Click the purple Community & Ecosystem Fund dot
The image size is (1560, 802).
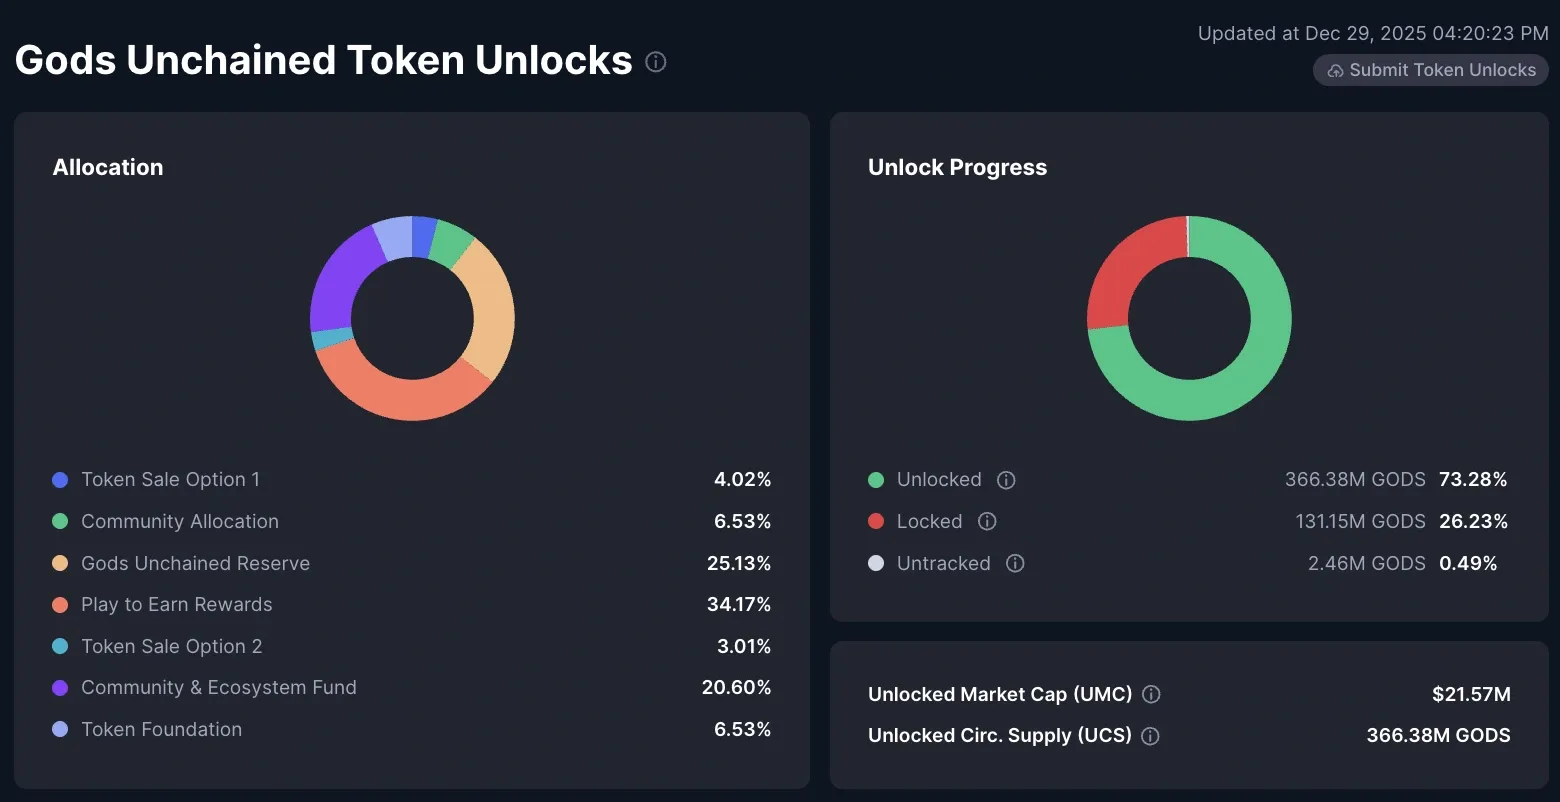pos(60,687)
